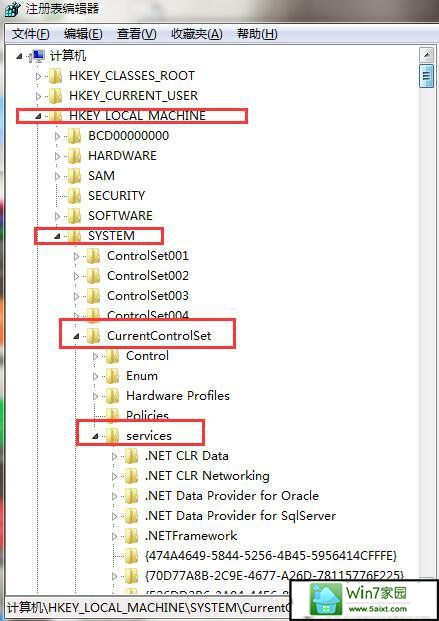Collapse the SYSTEM key
The image size is (439, 621).
coord(57,236)
